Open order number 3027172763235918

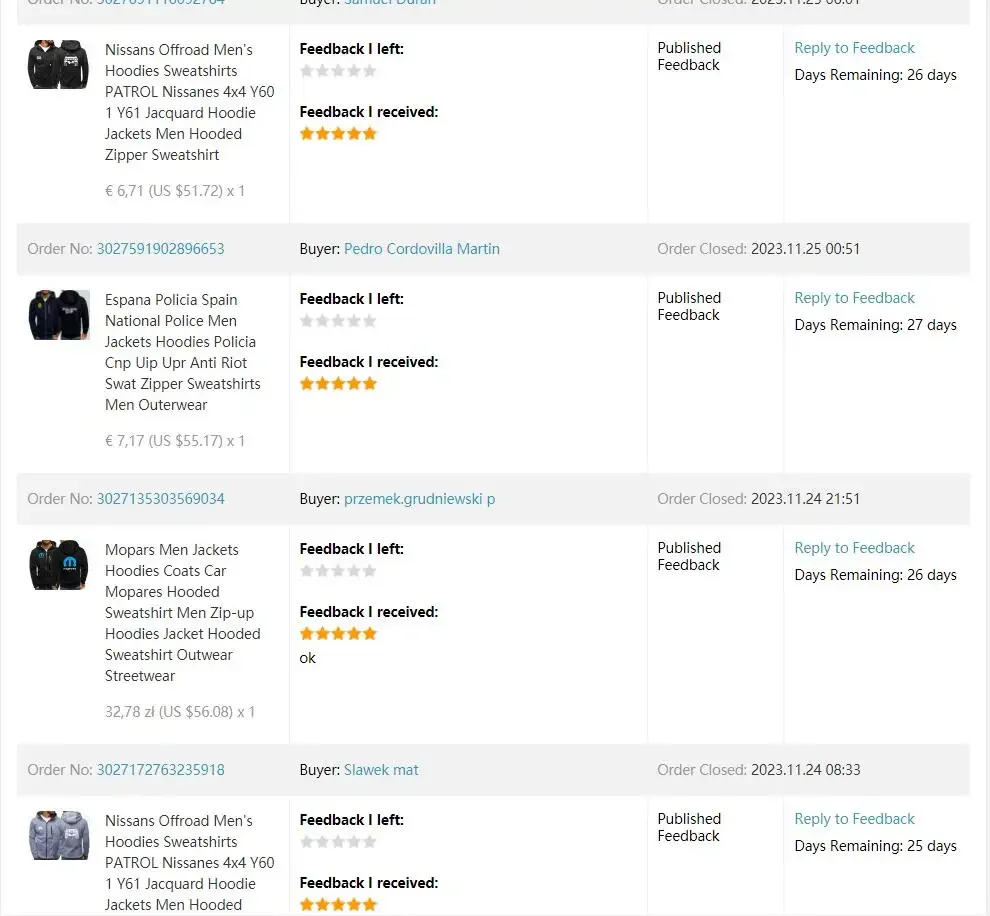tap(160, 770)
